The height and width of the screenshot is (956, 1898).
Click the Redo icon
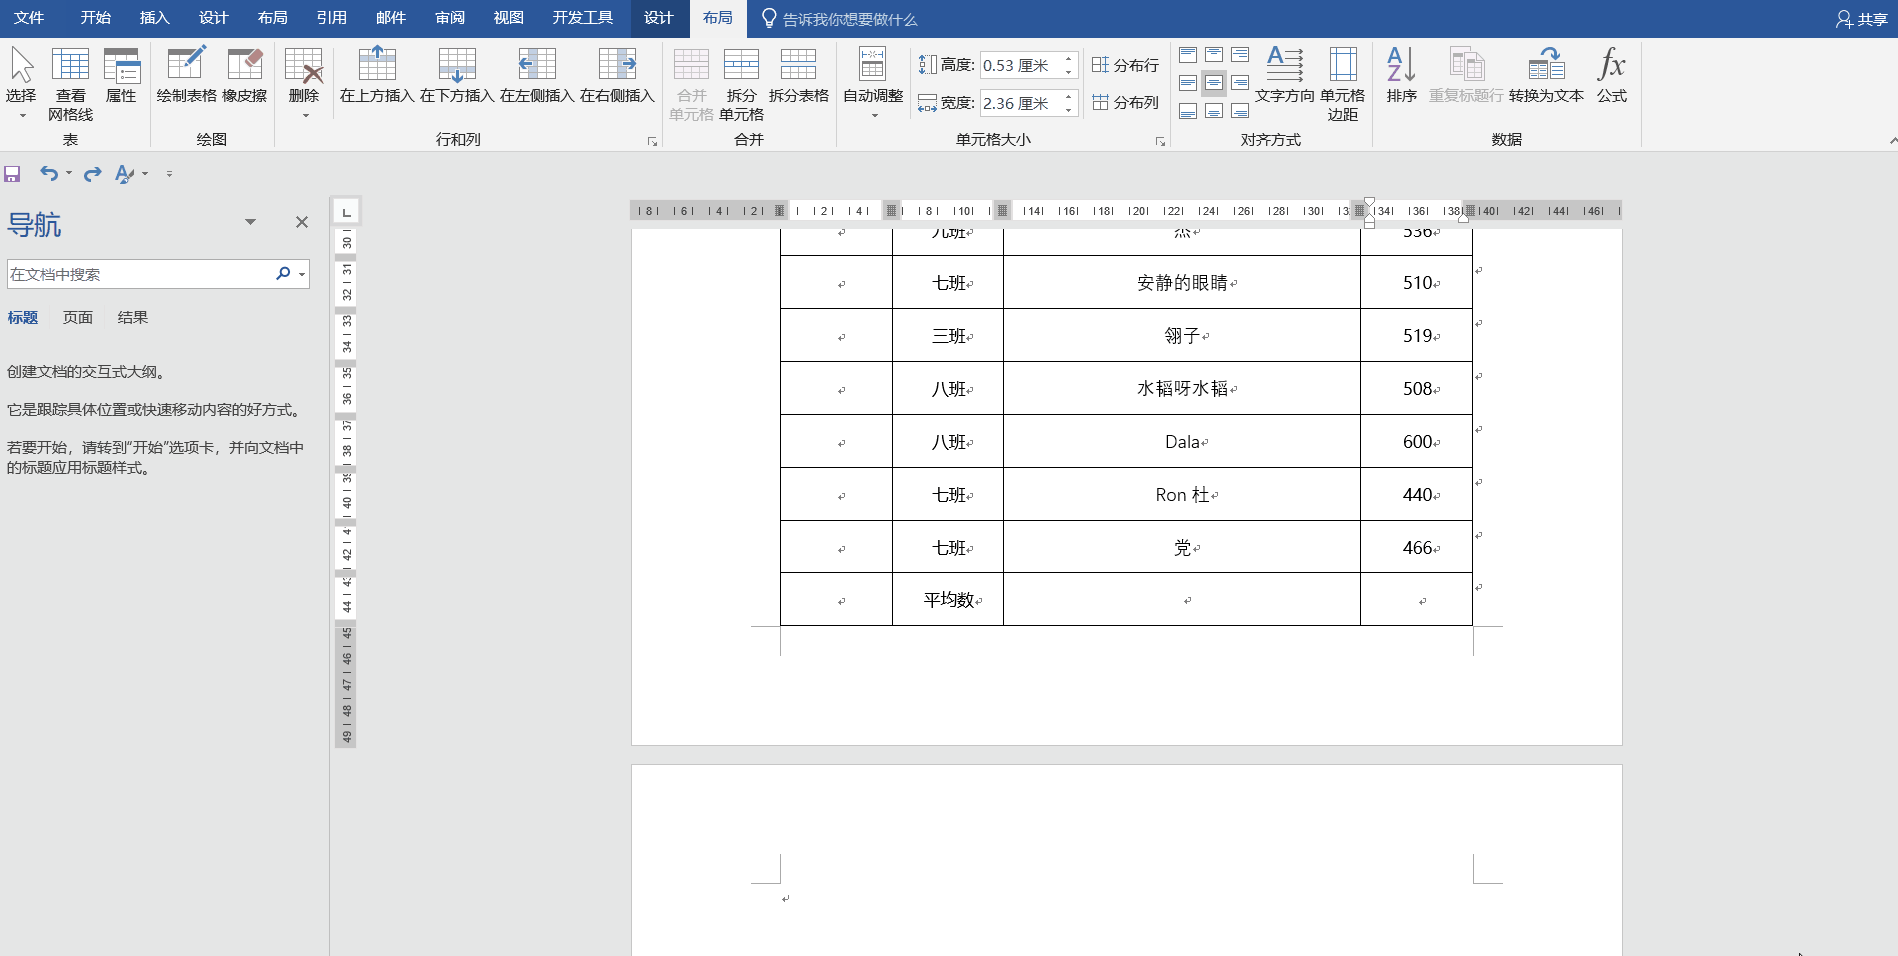point(92,174)
